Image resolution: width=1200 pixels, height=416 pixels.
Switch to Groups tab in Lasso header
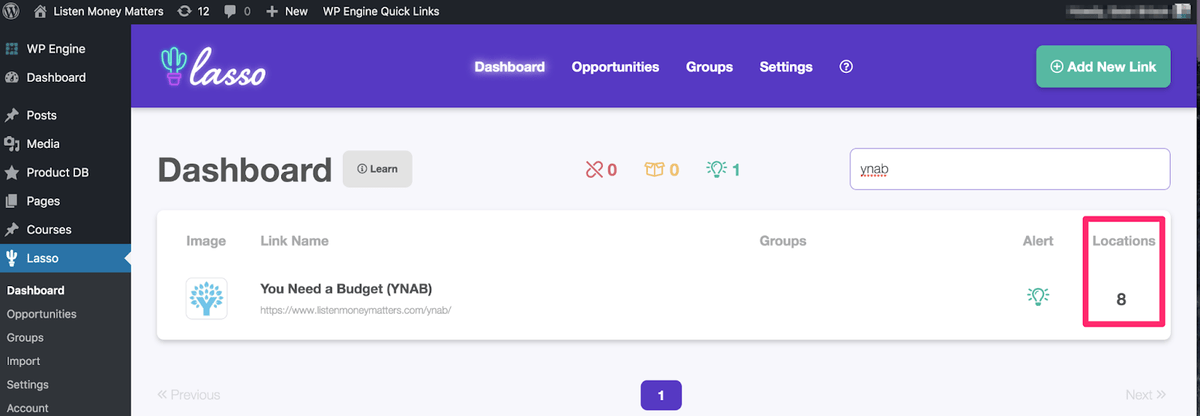coord(709,67)
